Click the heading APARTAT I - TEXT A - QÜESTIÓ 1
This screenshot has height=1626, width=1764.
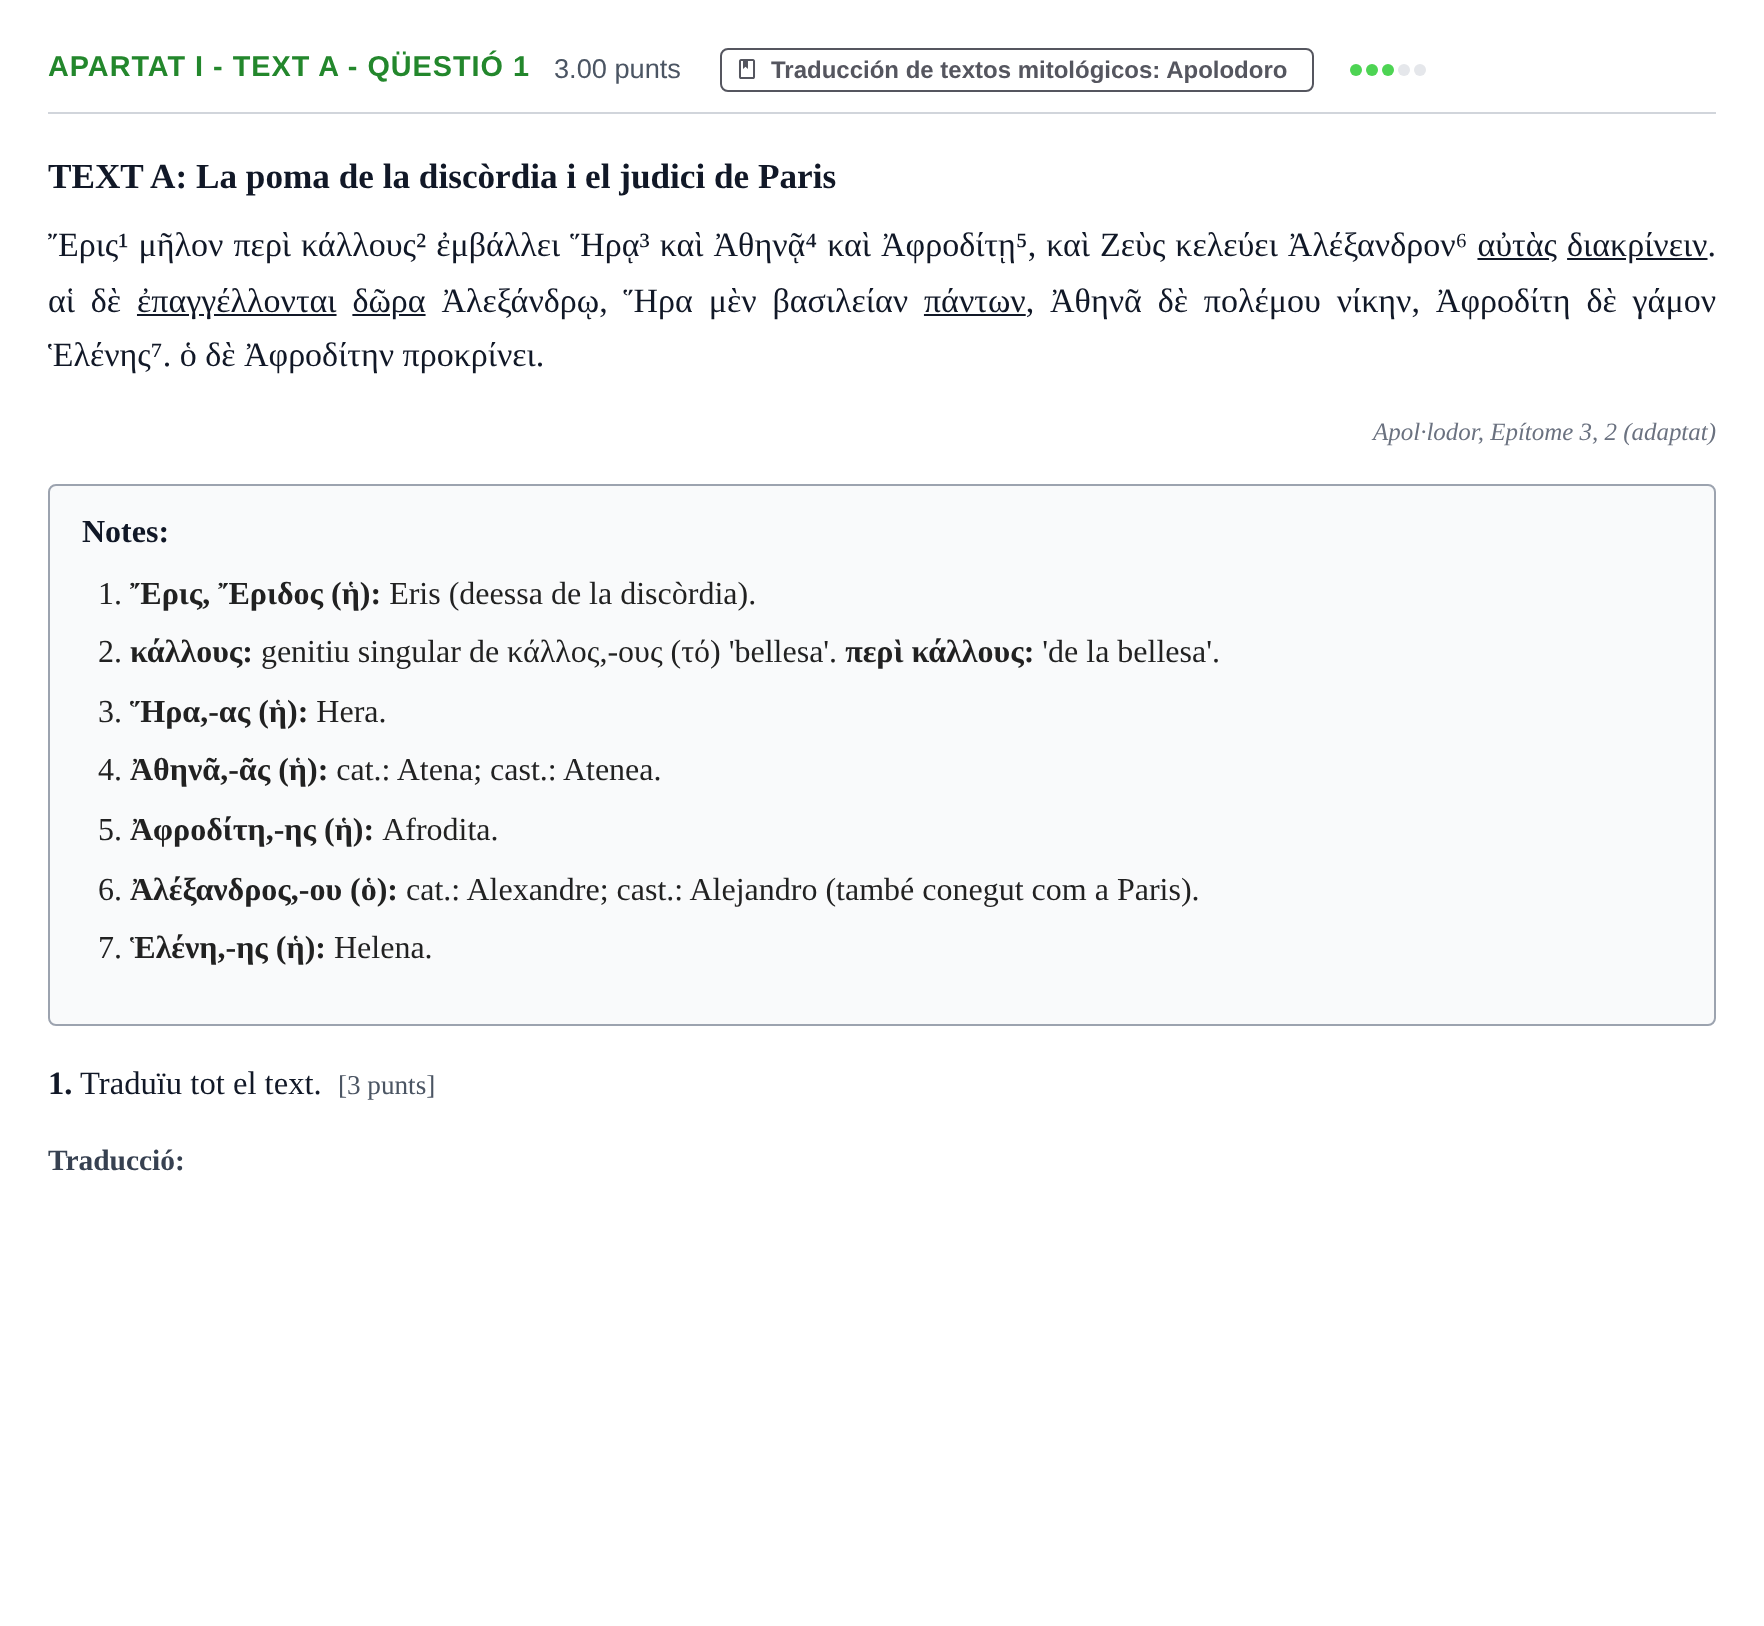[289, 67]
